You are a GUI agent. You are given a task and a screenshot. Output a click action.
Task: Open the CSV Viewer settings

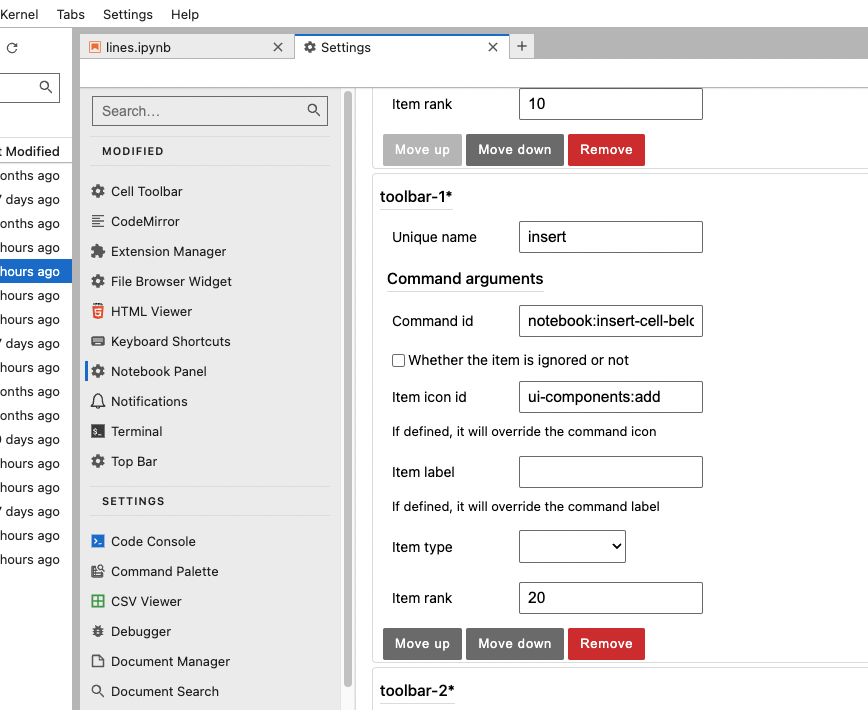coord(146,601)
